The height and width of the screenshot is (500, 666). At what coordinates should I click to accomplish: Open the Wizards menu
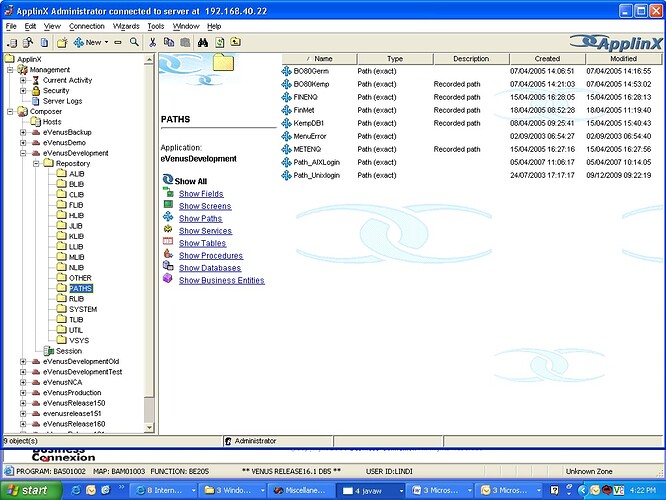[126, 26]
